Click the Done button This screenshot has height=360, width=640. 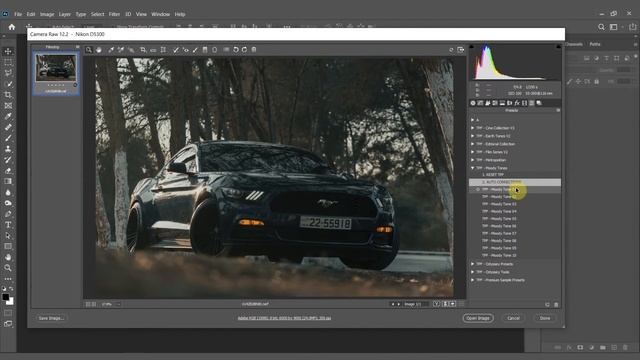point(545,318)
